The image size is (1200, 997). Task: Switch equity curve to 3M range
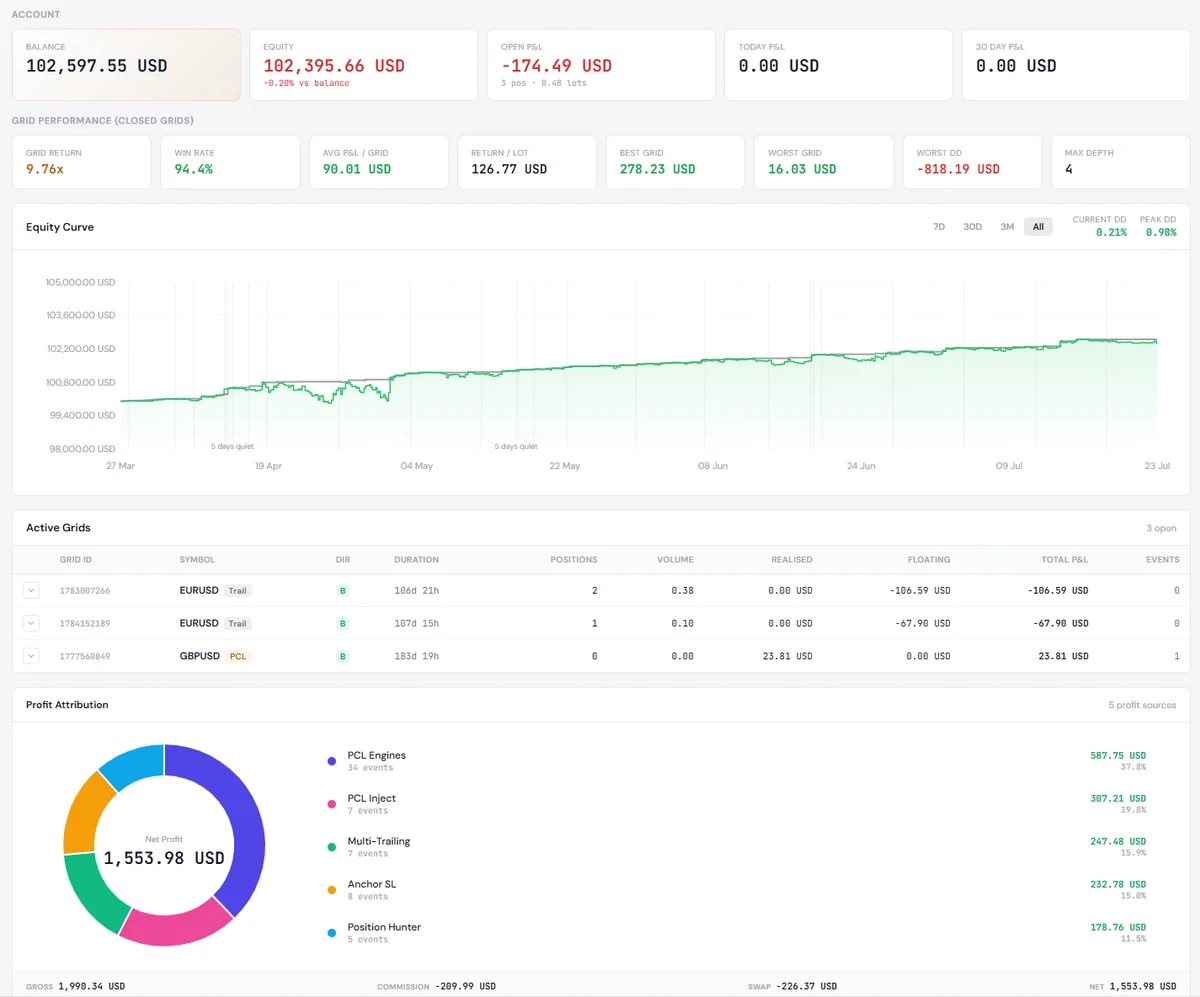coord(1007,227)
